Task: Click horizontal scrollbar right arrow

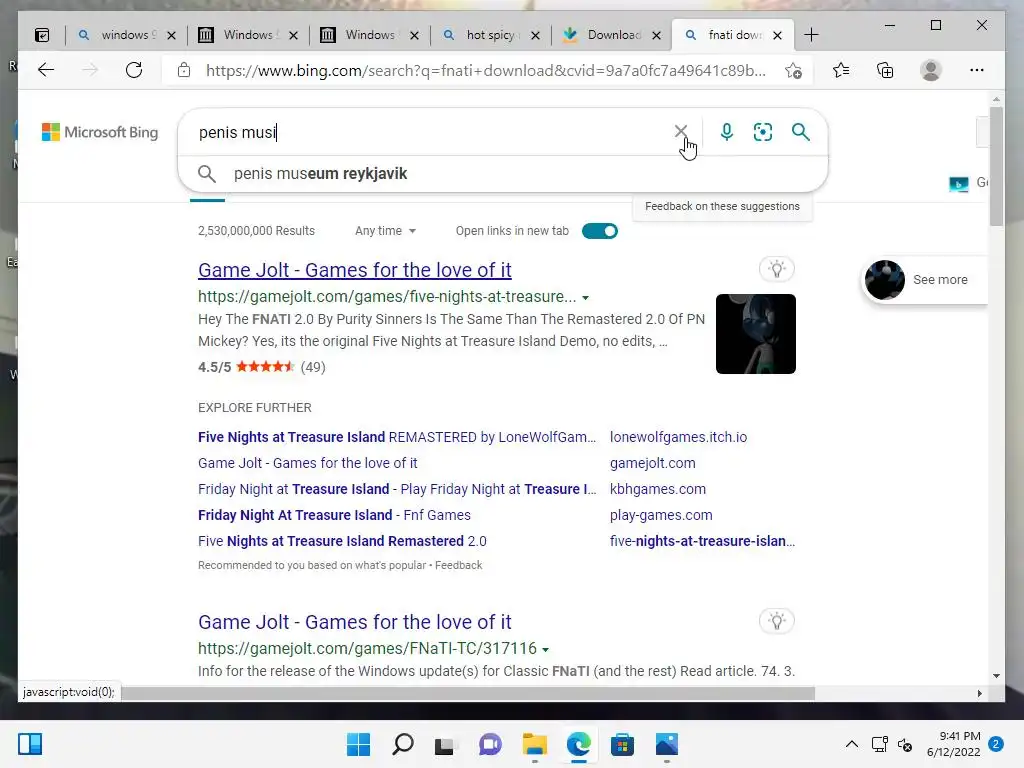Action: pos(980,694)
